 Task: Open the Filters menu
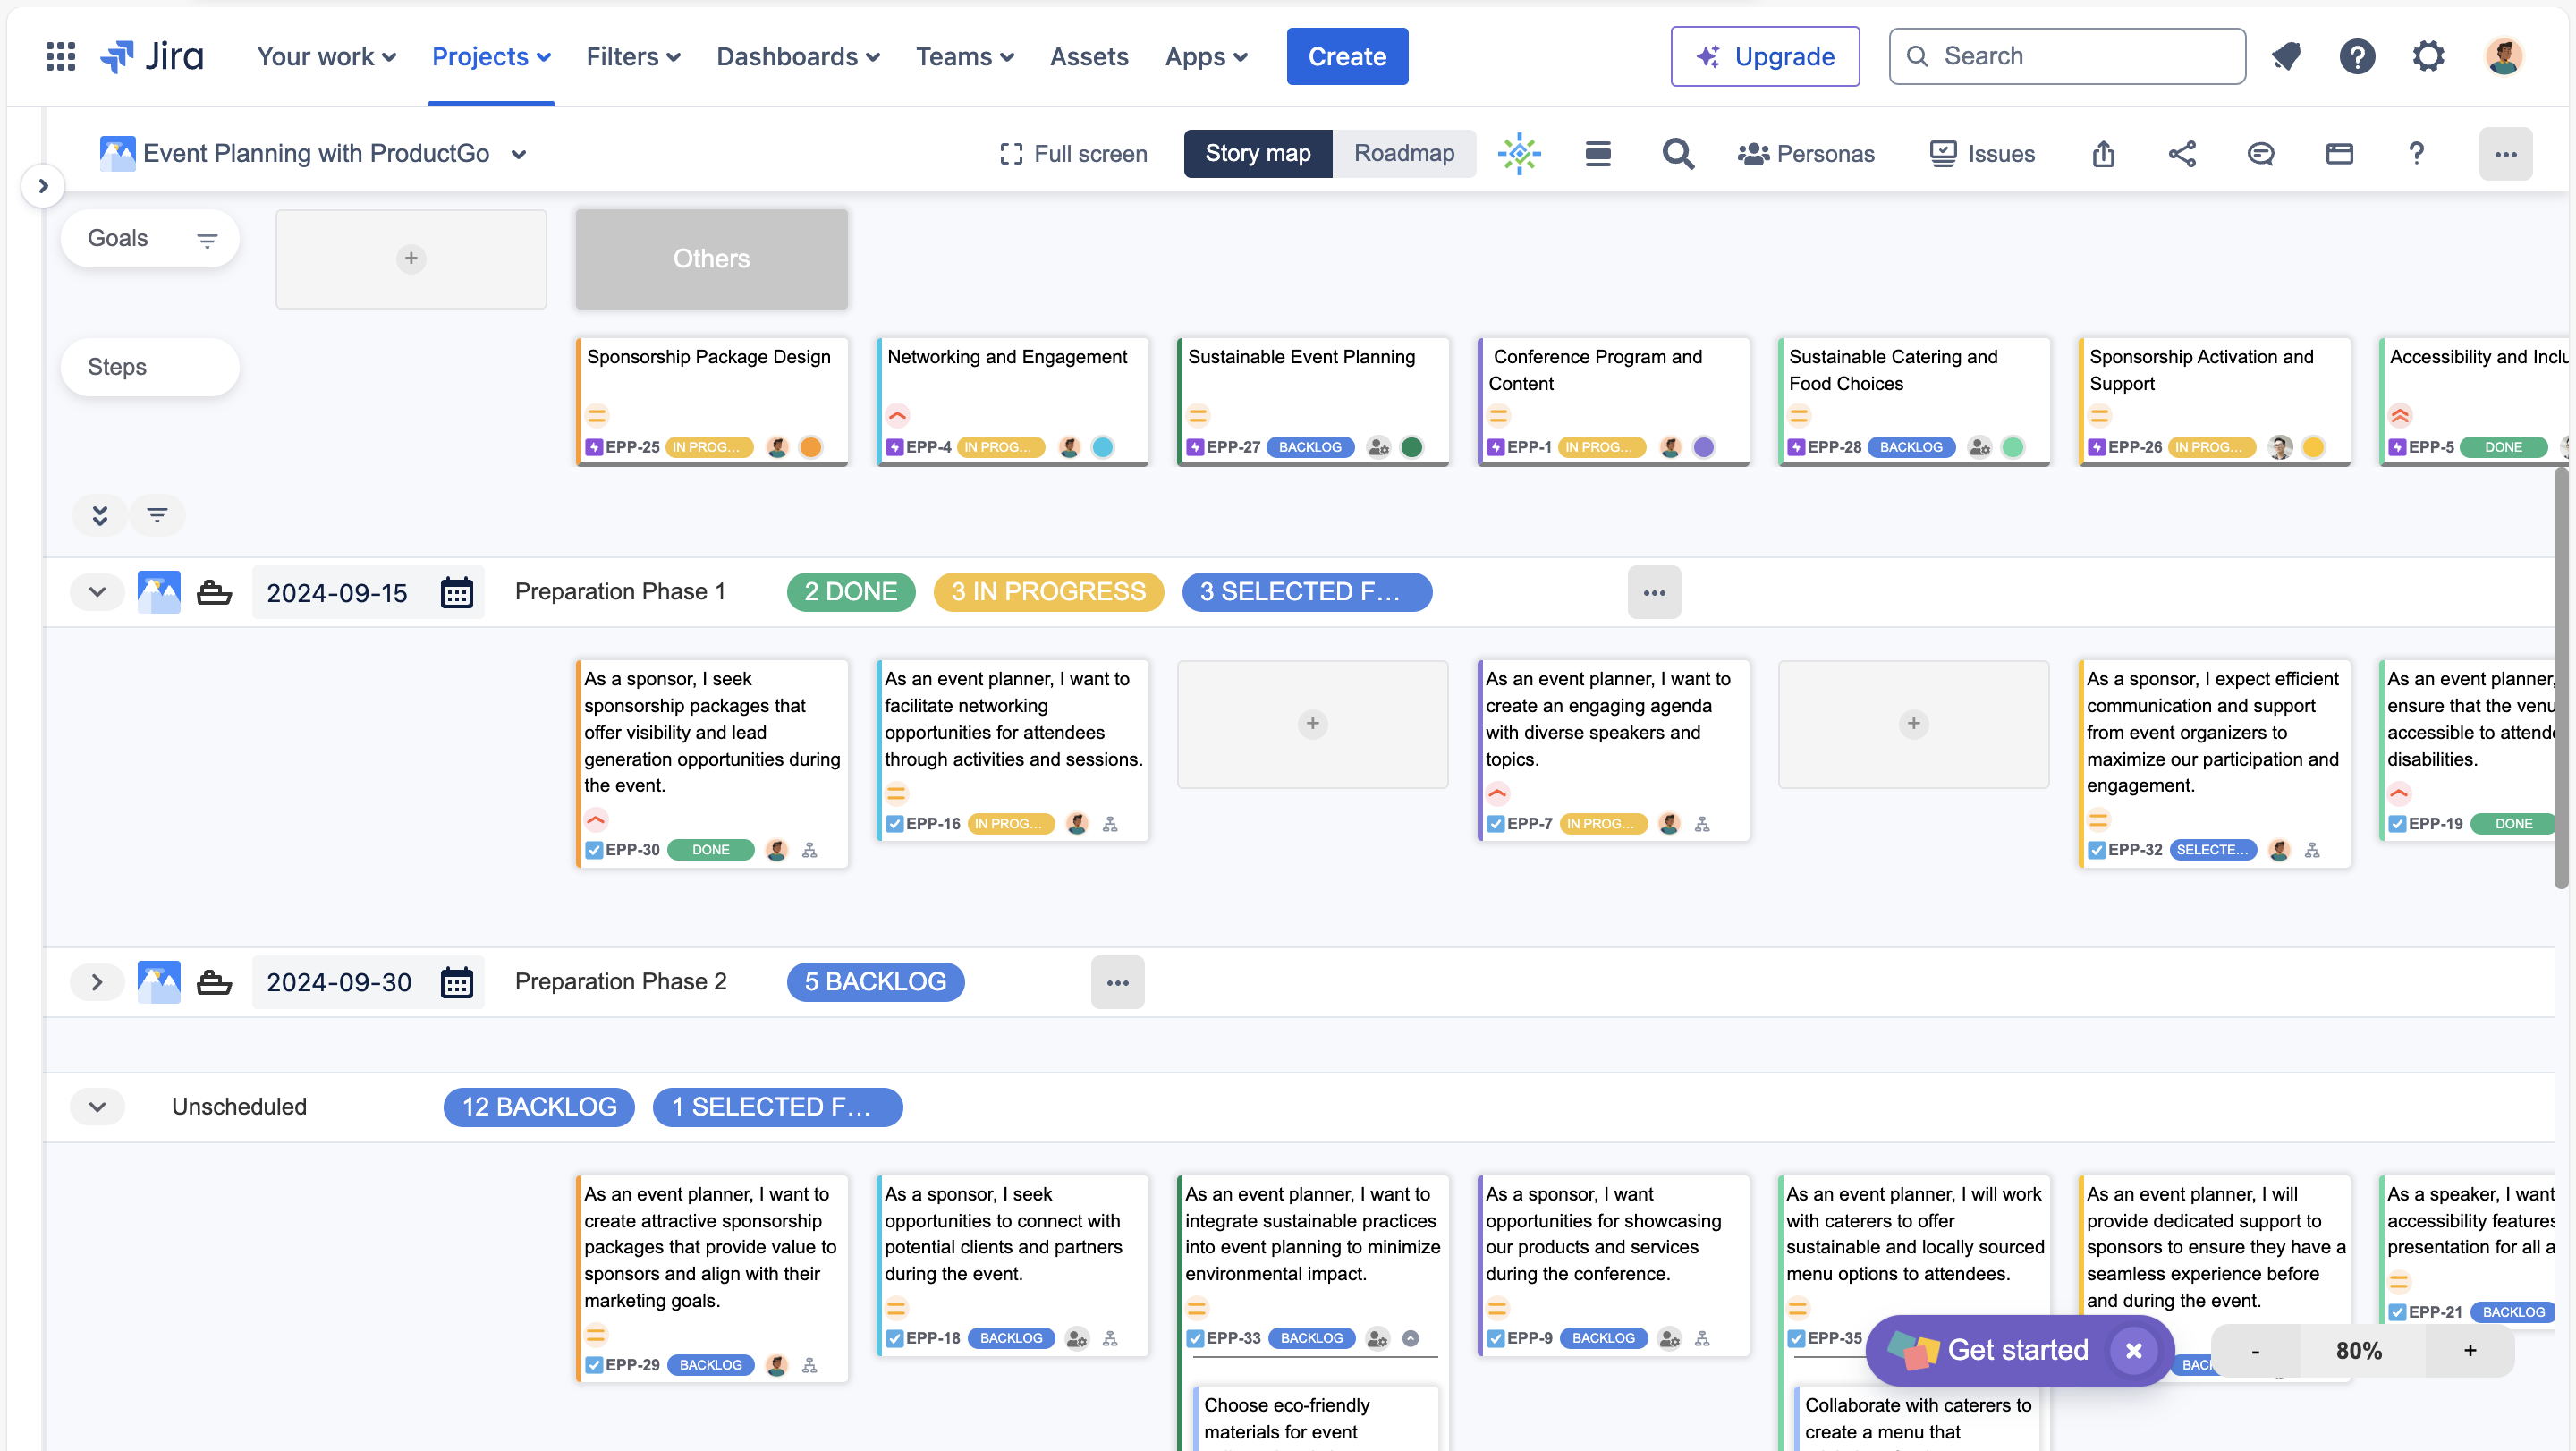click(633, 56)
